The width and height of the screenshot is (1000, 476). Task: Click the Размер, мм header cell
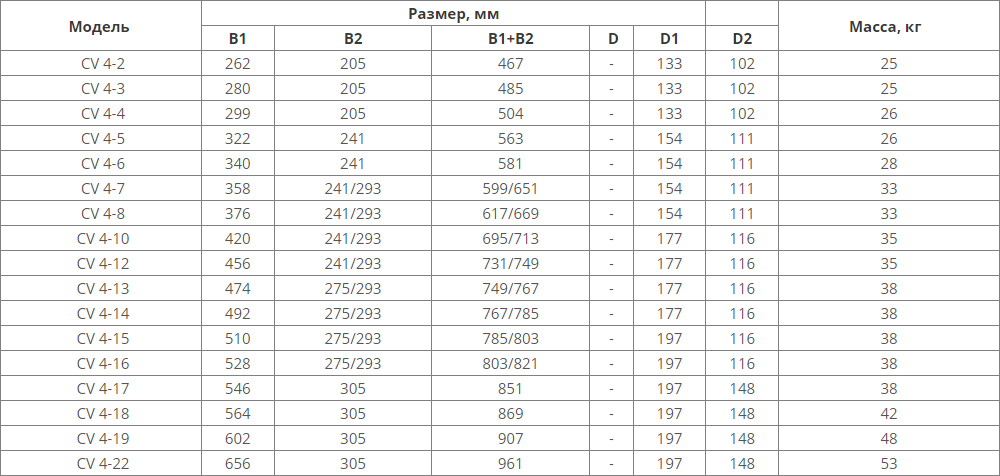click(x=453, y=13)
